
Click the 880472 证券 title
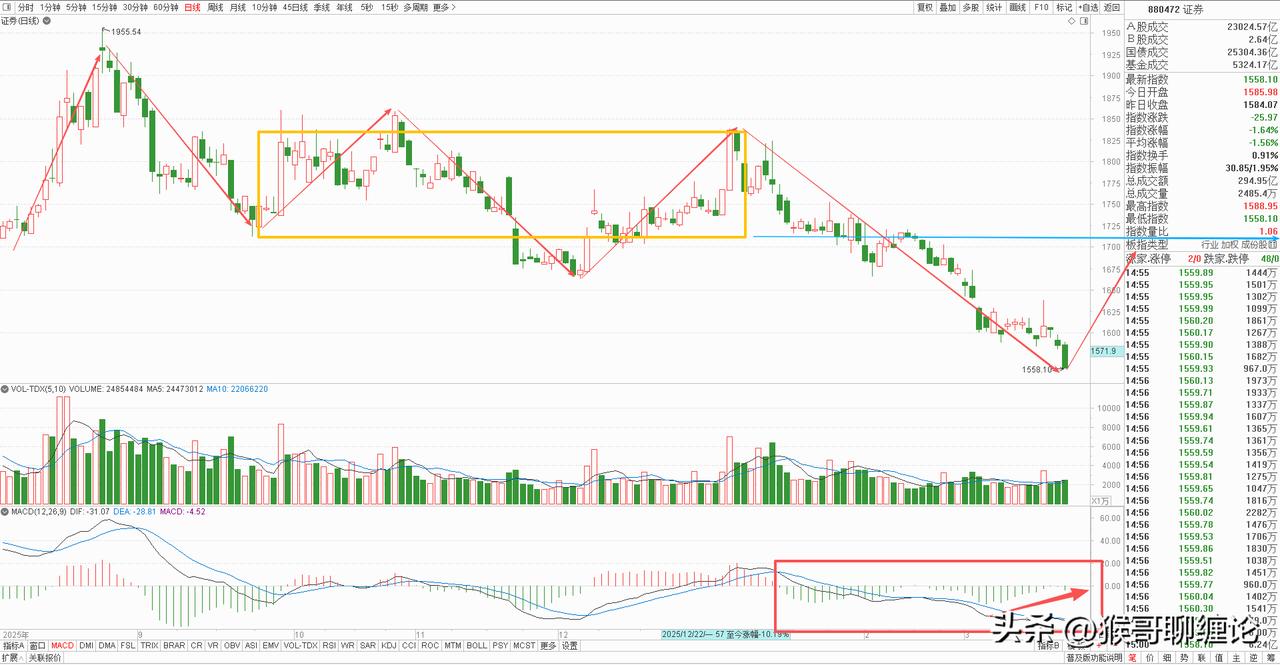pyautogui.click(x=1176, y=10)
